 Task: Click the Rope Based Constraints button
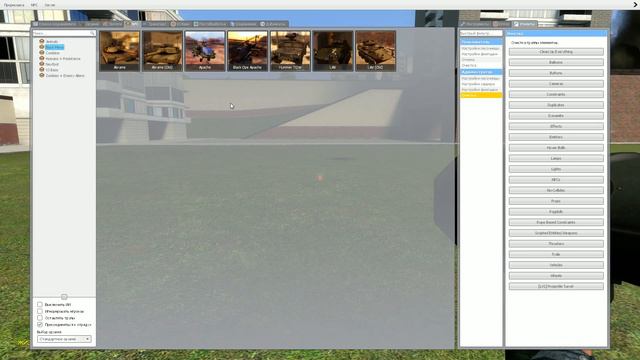point(556,222)
